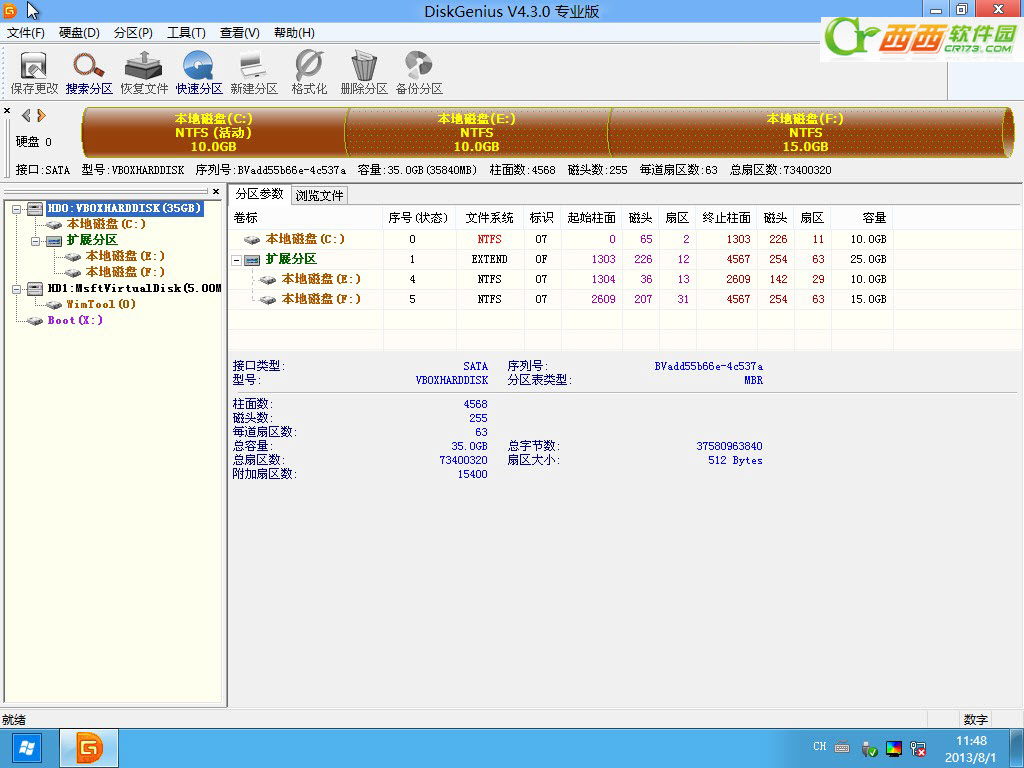
Task: Open the taskbar clock showing 11:48
Action: [971, 749]
